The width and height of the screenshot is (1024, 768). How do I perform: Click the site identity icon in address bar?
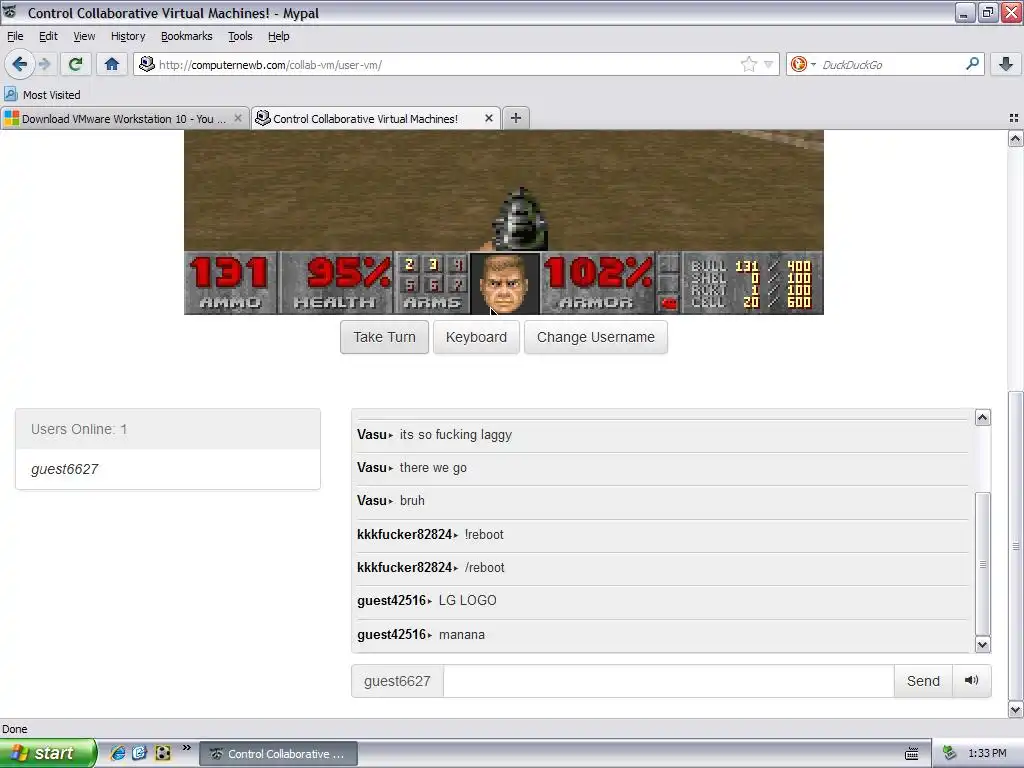[x=147, y=64]
